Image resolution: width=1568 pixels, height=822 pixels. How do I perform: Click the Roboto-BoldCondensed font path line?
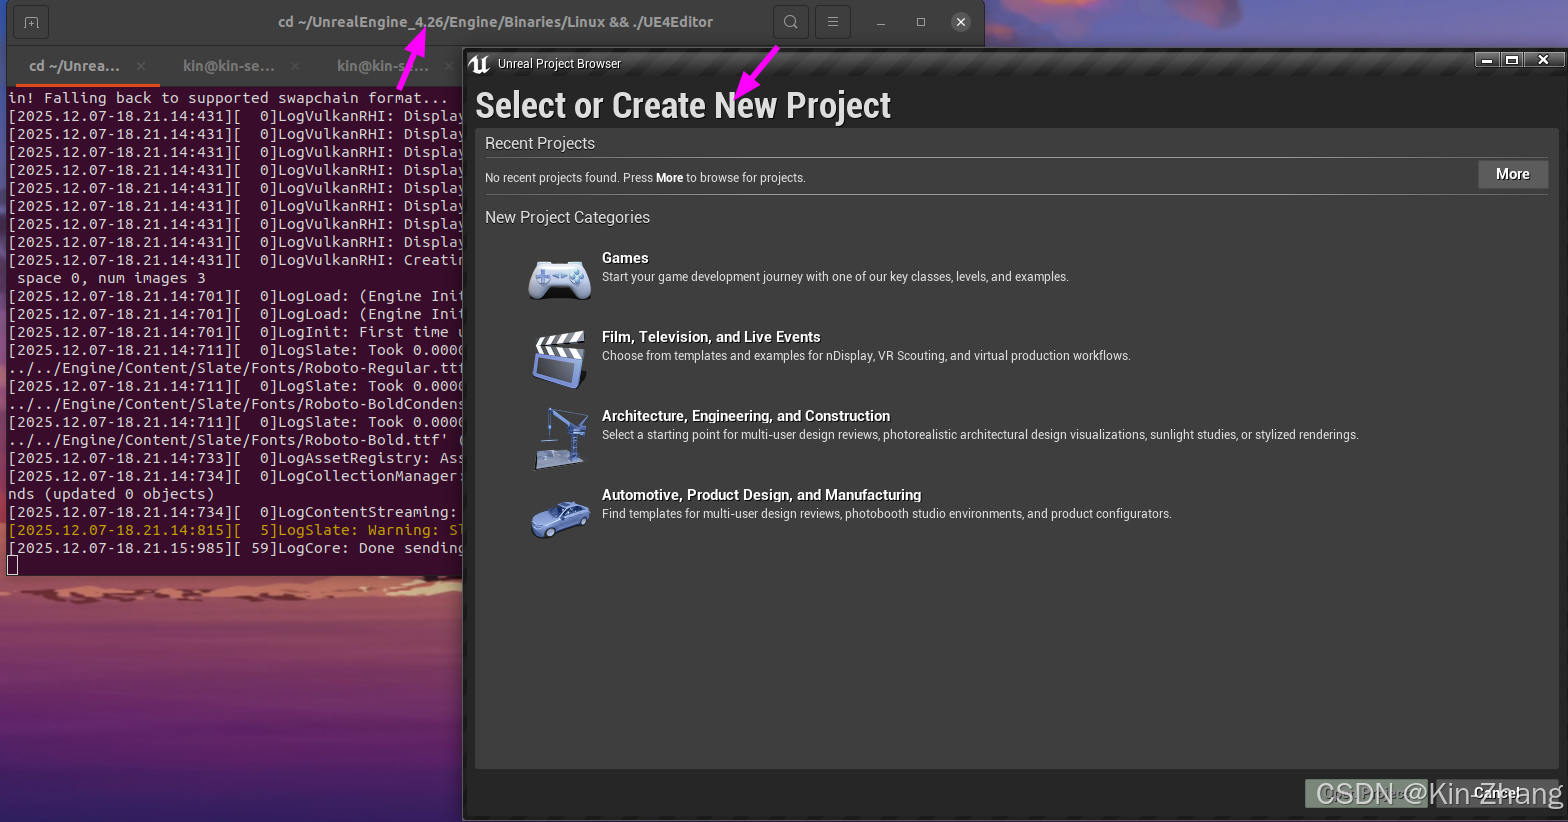click(234, 404)
